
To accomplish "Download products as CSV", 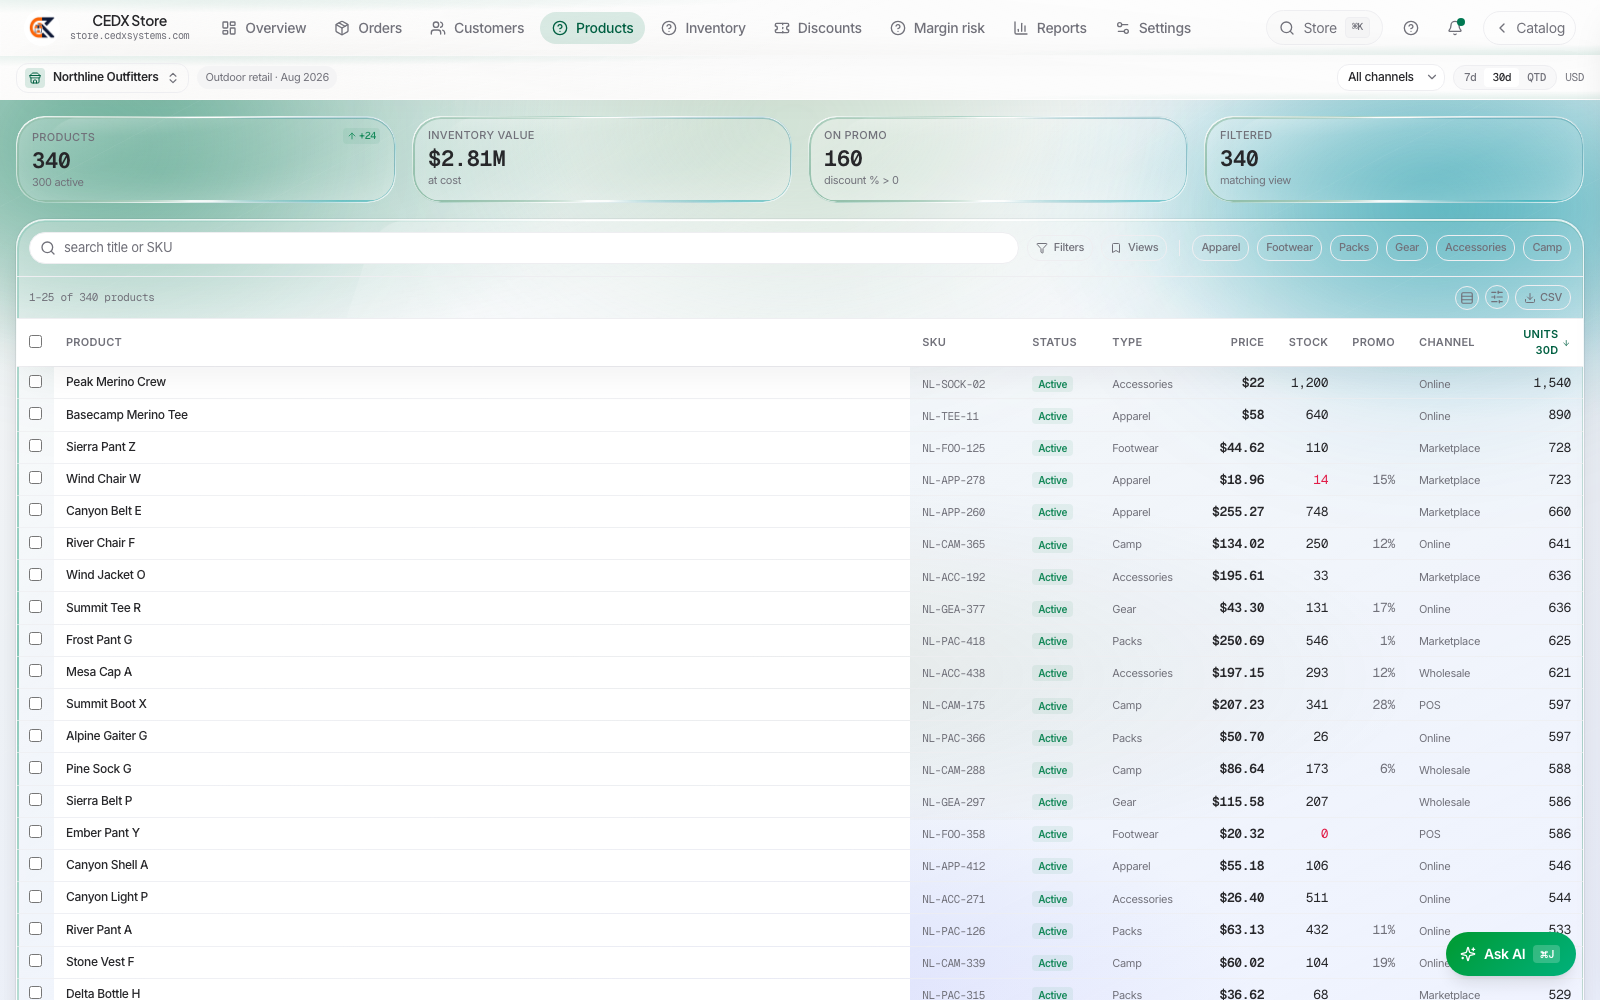I will (x=1543, y=297).
